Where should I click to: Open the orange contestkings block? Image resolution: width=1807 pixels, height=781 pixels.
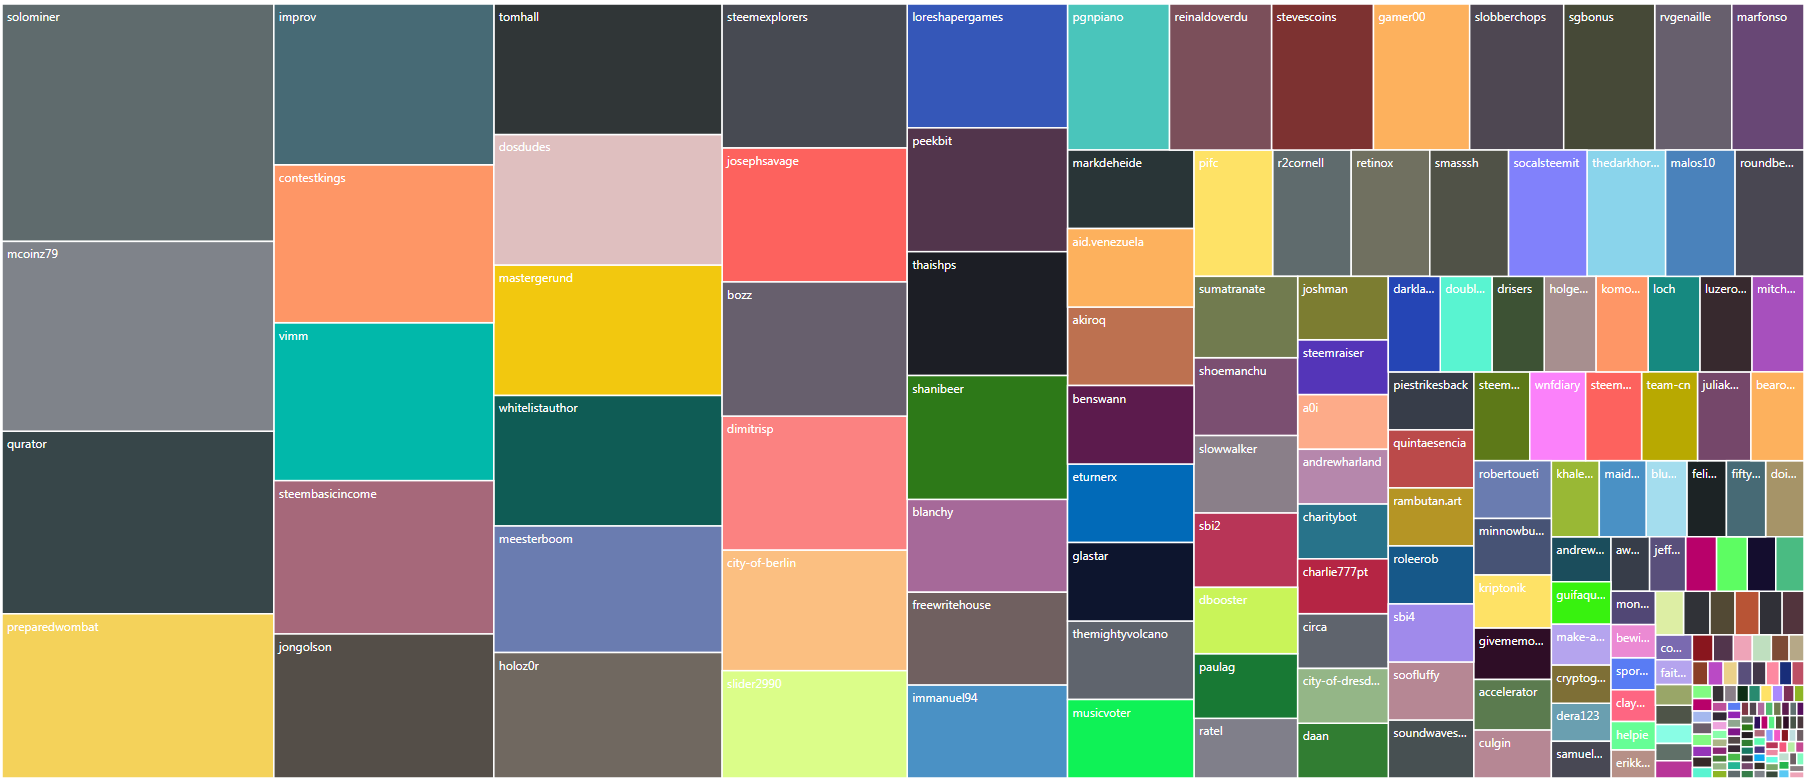point(384,244)
